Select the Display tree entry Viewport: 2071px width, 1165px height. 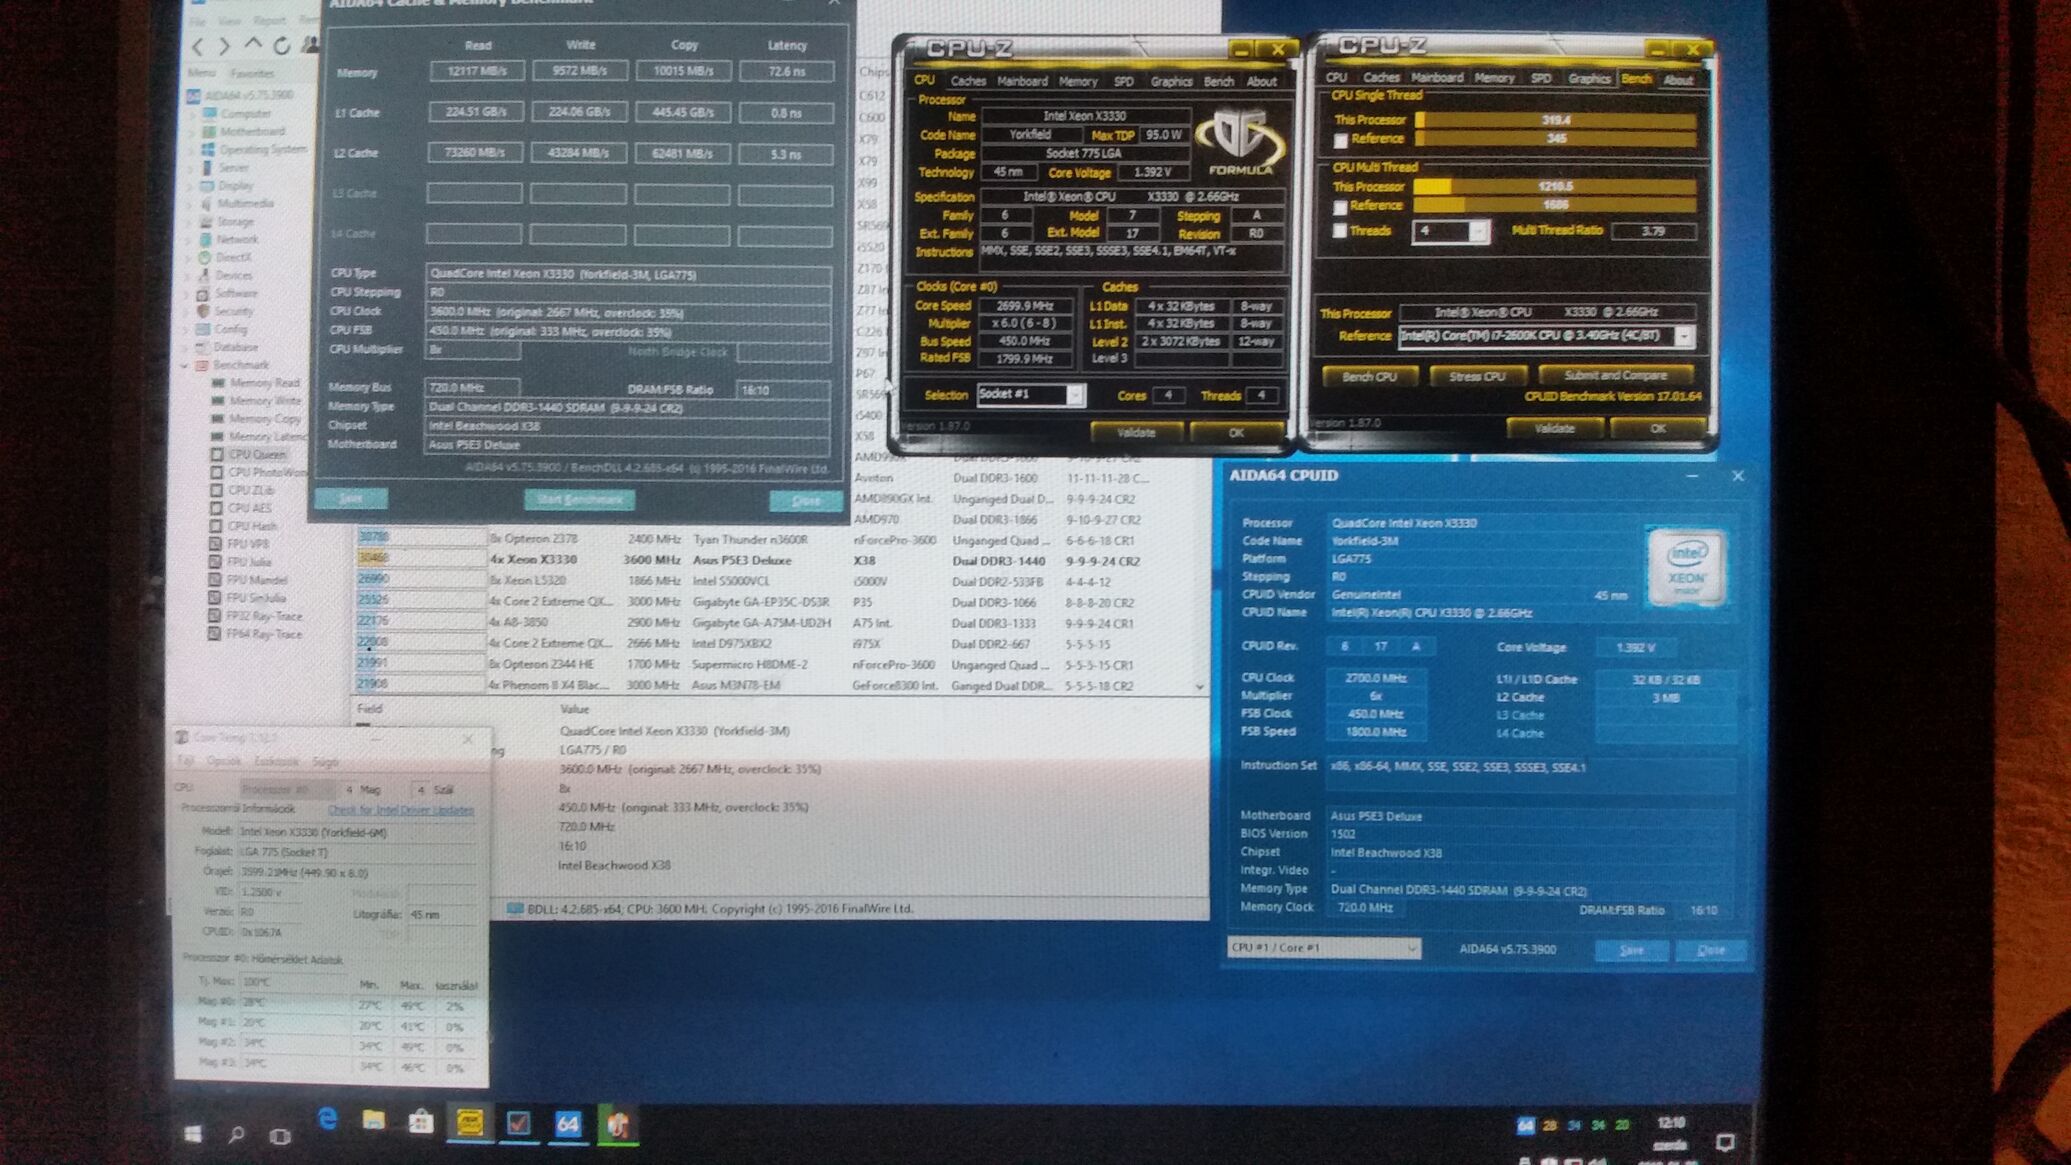pyautogui.click(x=235, y=185)
